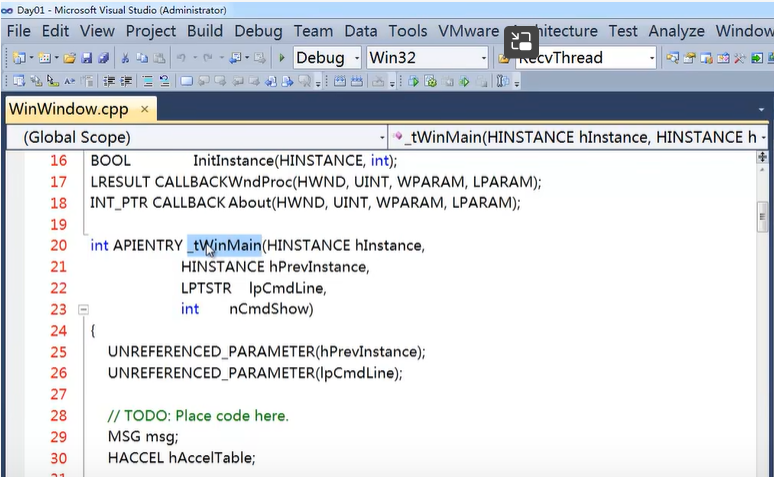Screen dimensions: 774x477
Task: Click the Find in Files folder icon
Action: click(503, 59)
